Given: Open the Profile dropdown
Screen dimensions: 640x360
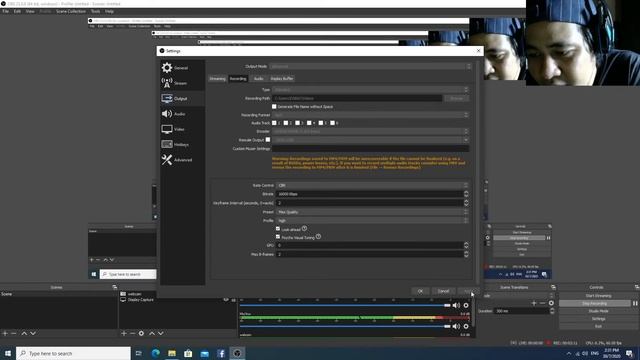Looking at the screenshot, I should [x=372, y=220].
